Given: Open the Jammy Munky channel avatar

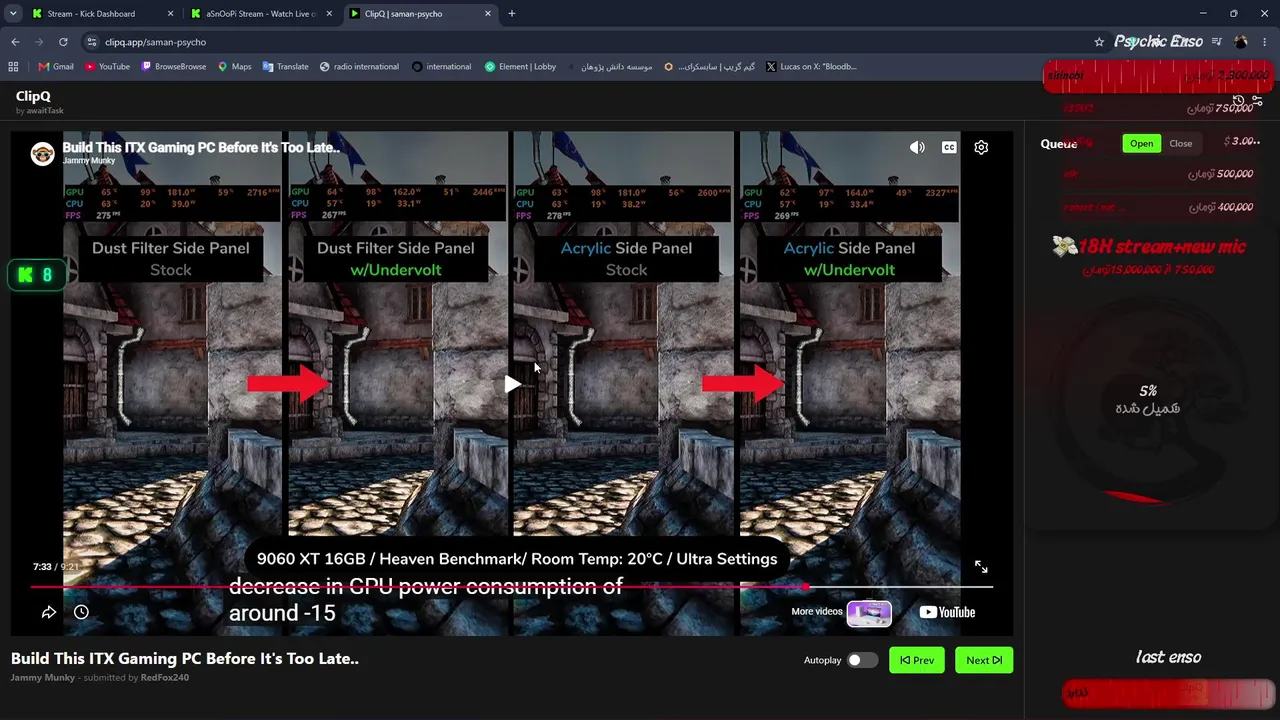Looking at the screenshot, I should tap(42, 153).
